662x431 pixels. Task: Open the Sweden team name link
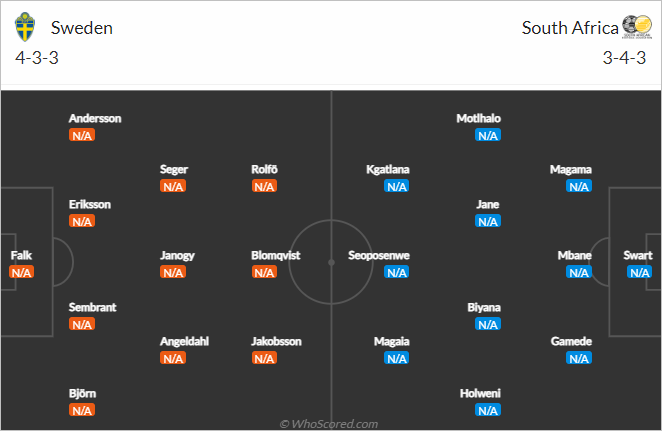tap(82, 28)
